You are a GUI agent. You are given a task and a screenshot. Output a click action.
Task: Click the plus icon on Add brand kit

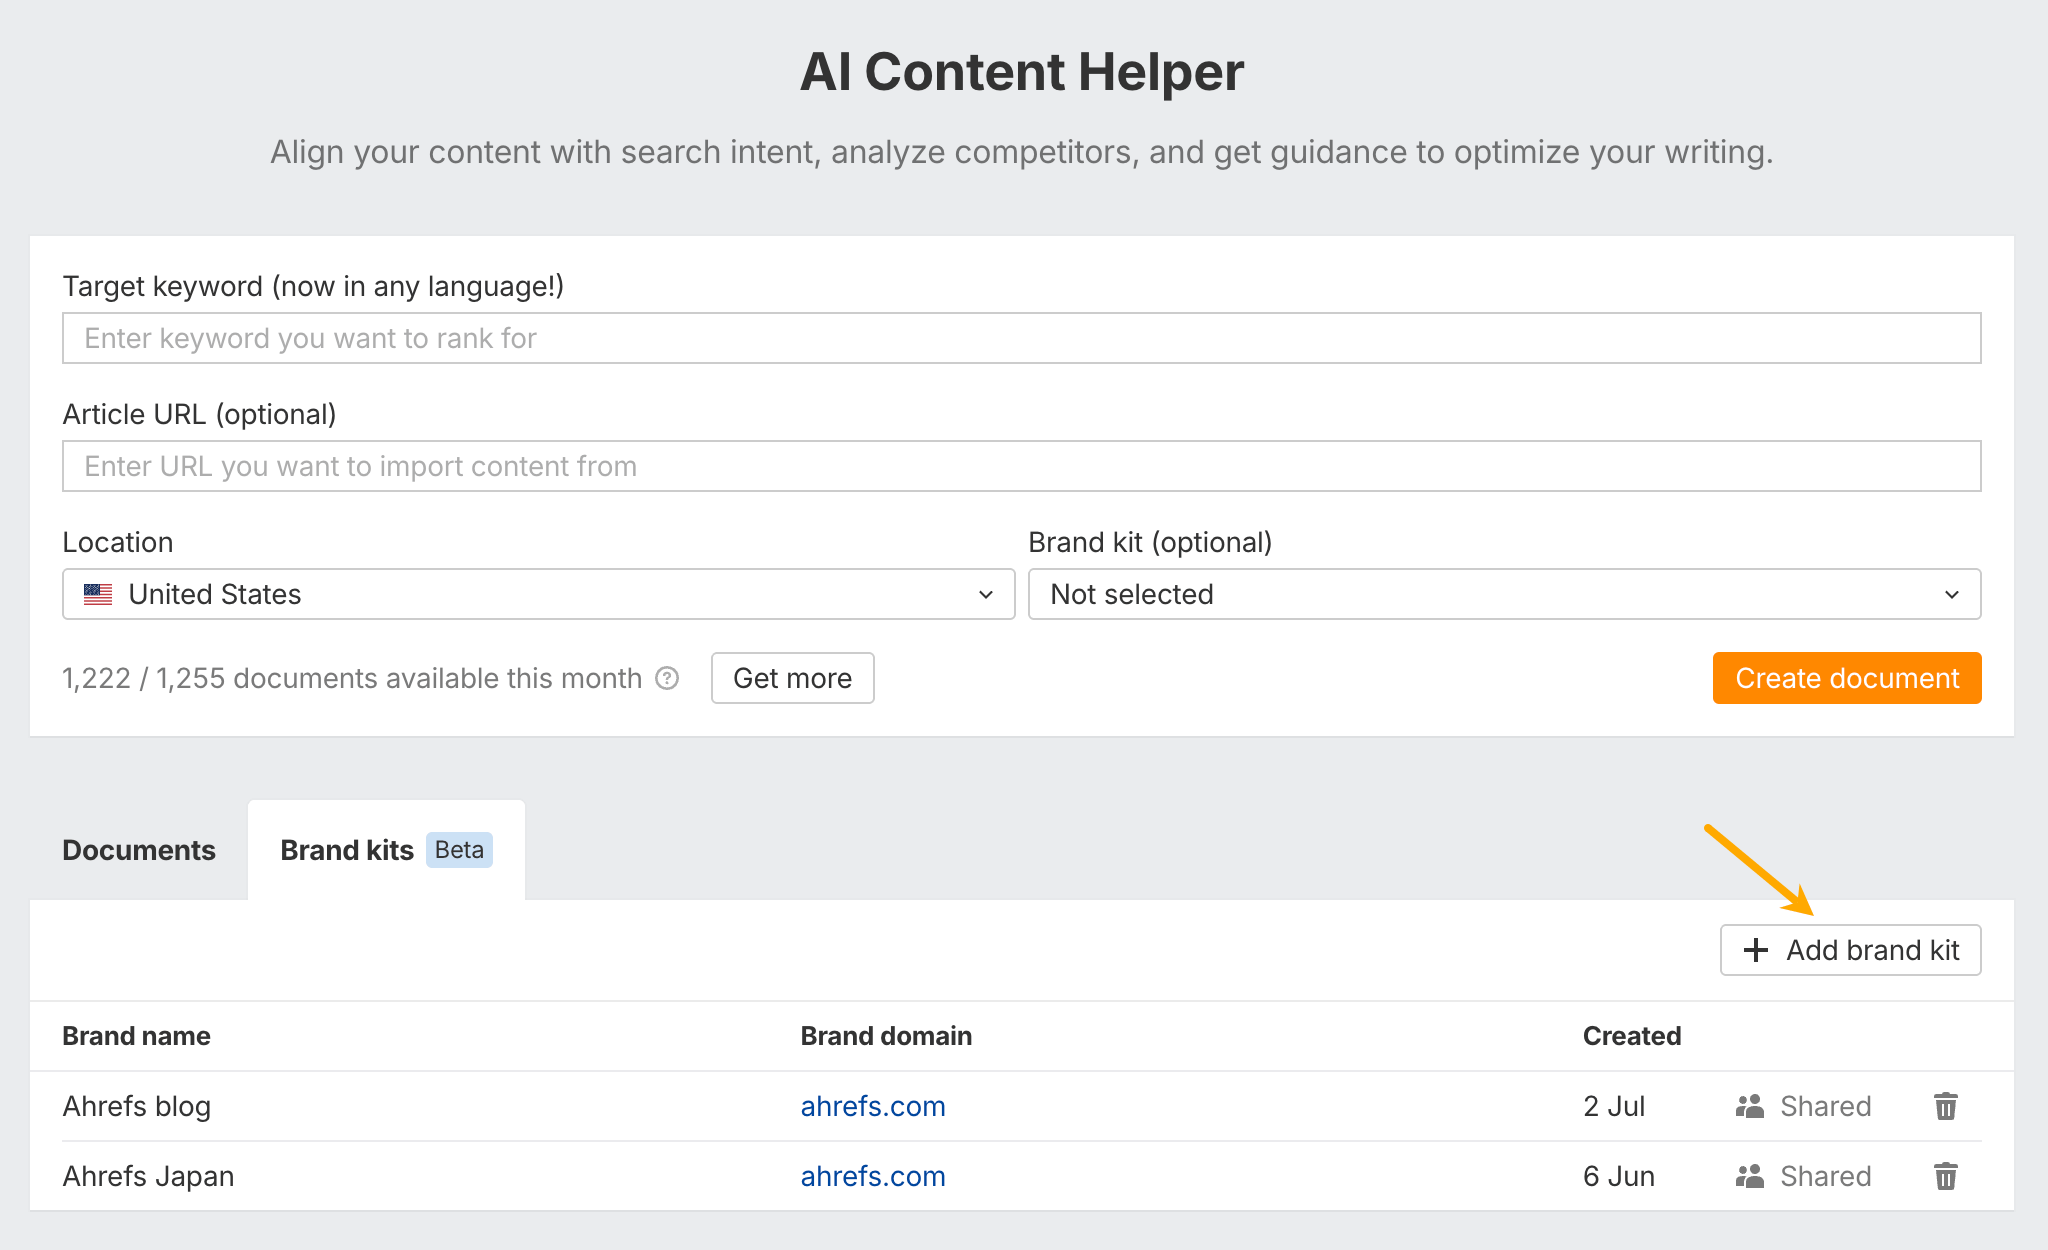(1755, 950)
